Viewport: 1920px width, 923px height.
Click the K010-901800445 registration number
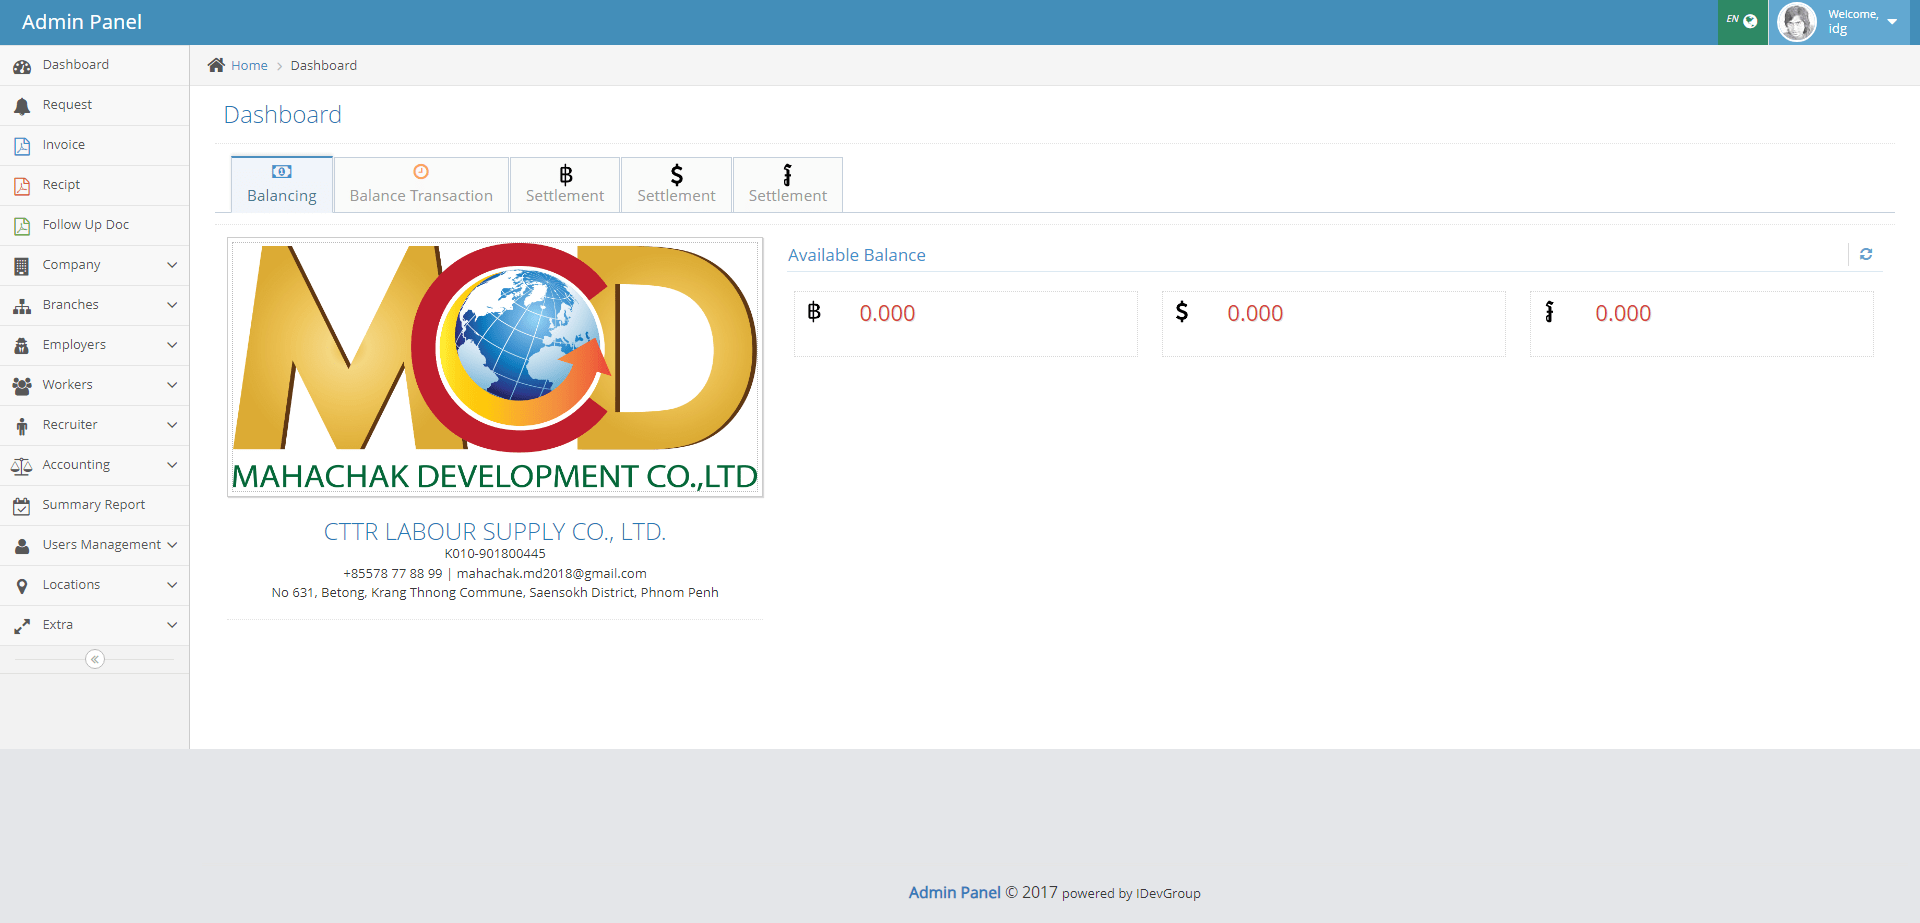[495, 553]
